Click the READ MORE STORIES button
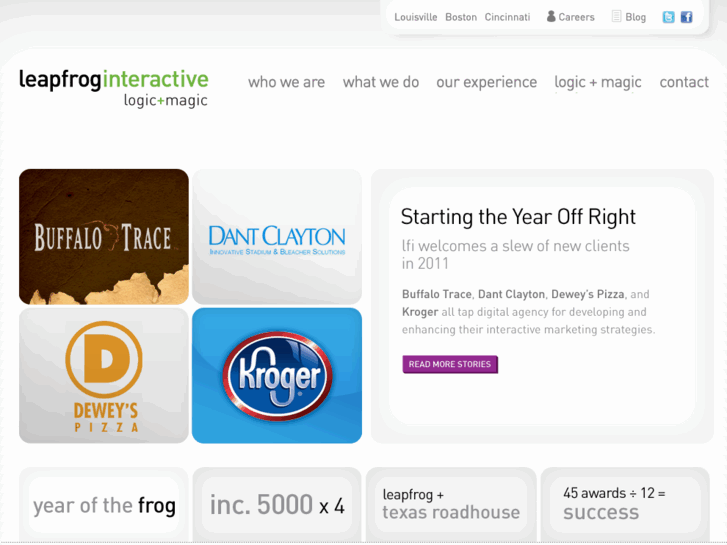 click(x=450, y=364)
